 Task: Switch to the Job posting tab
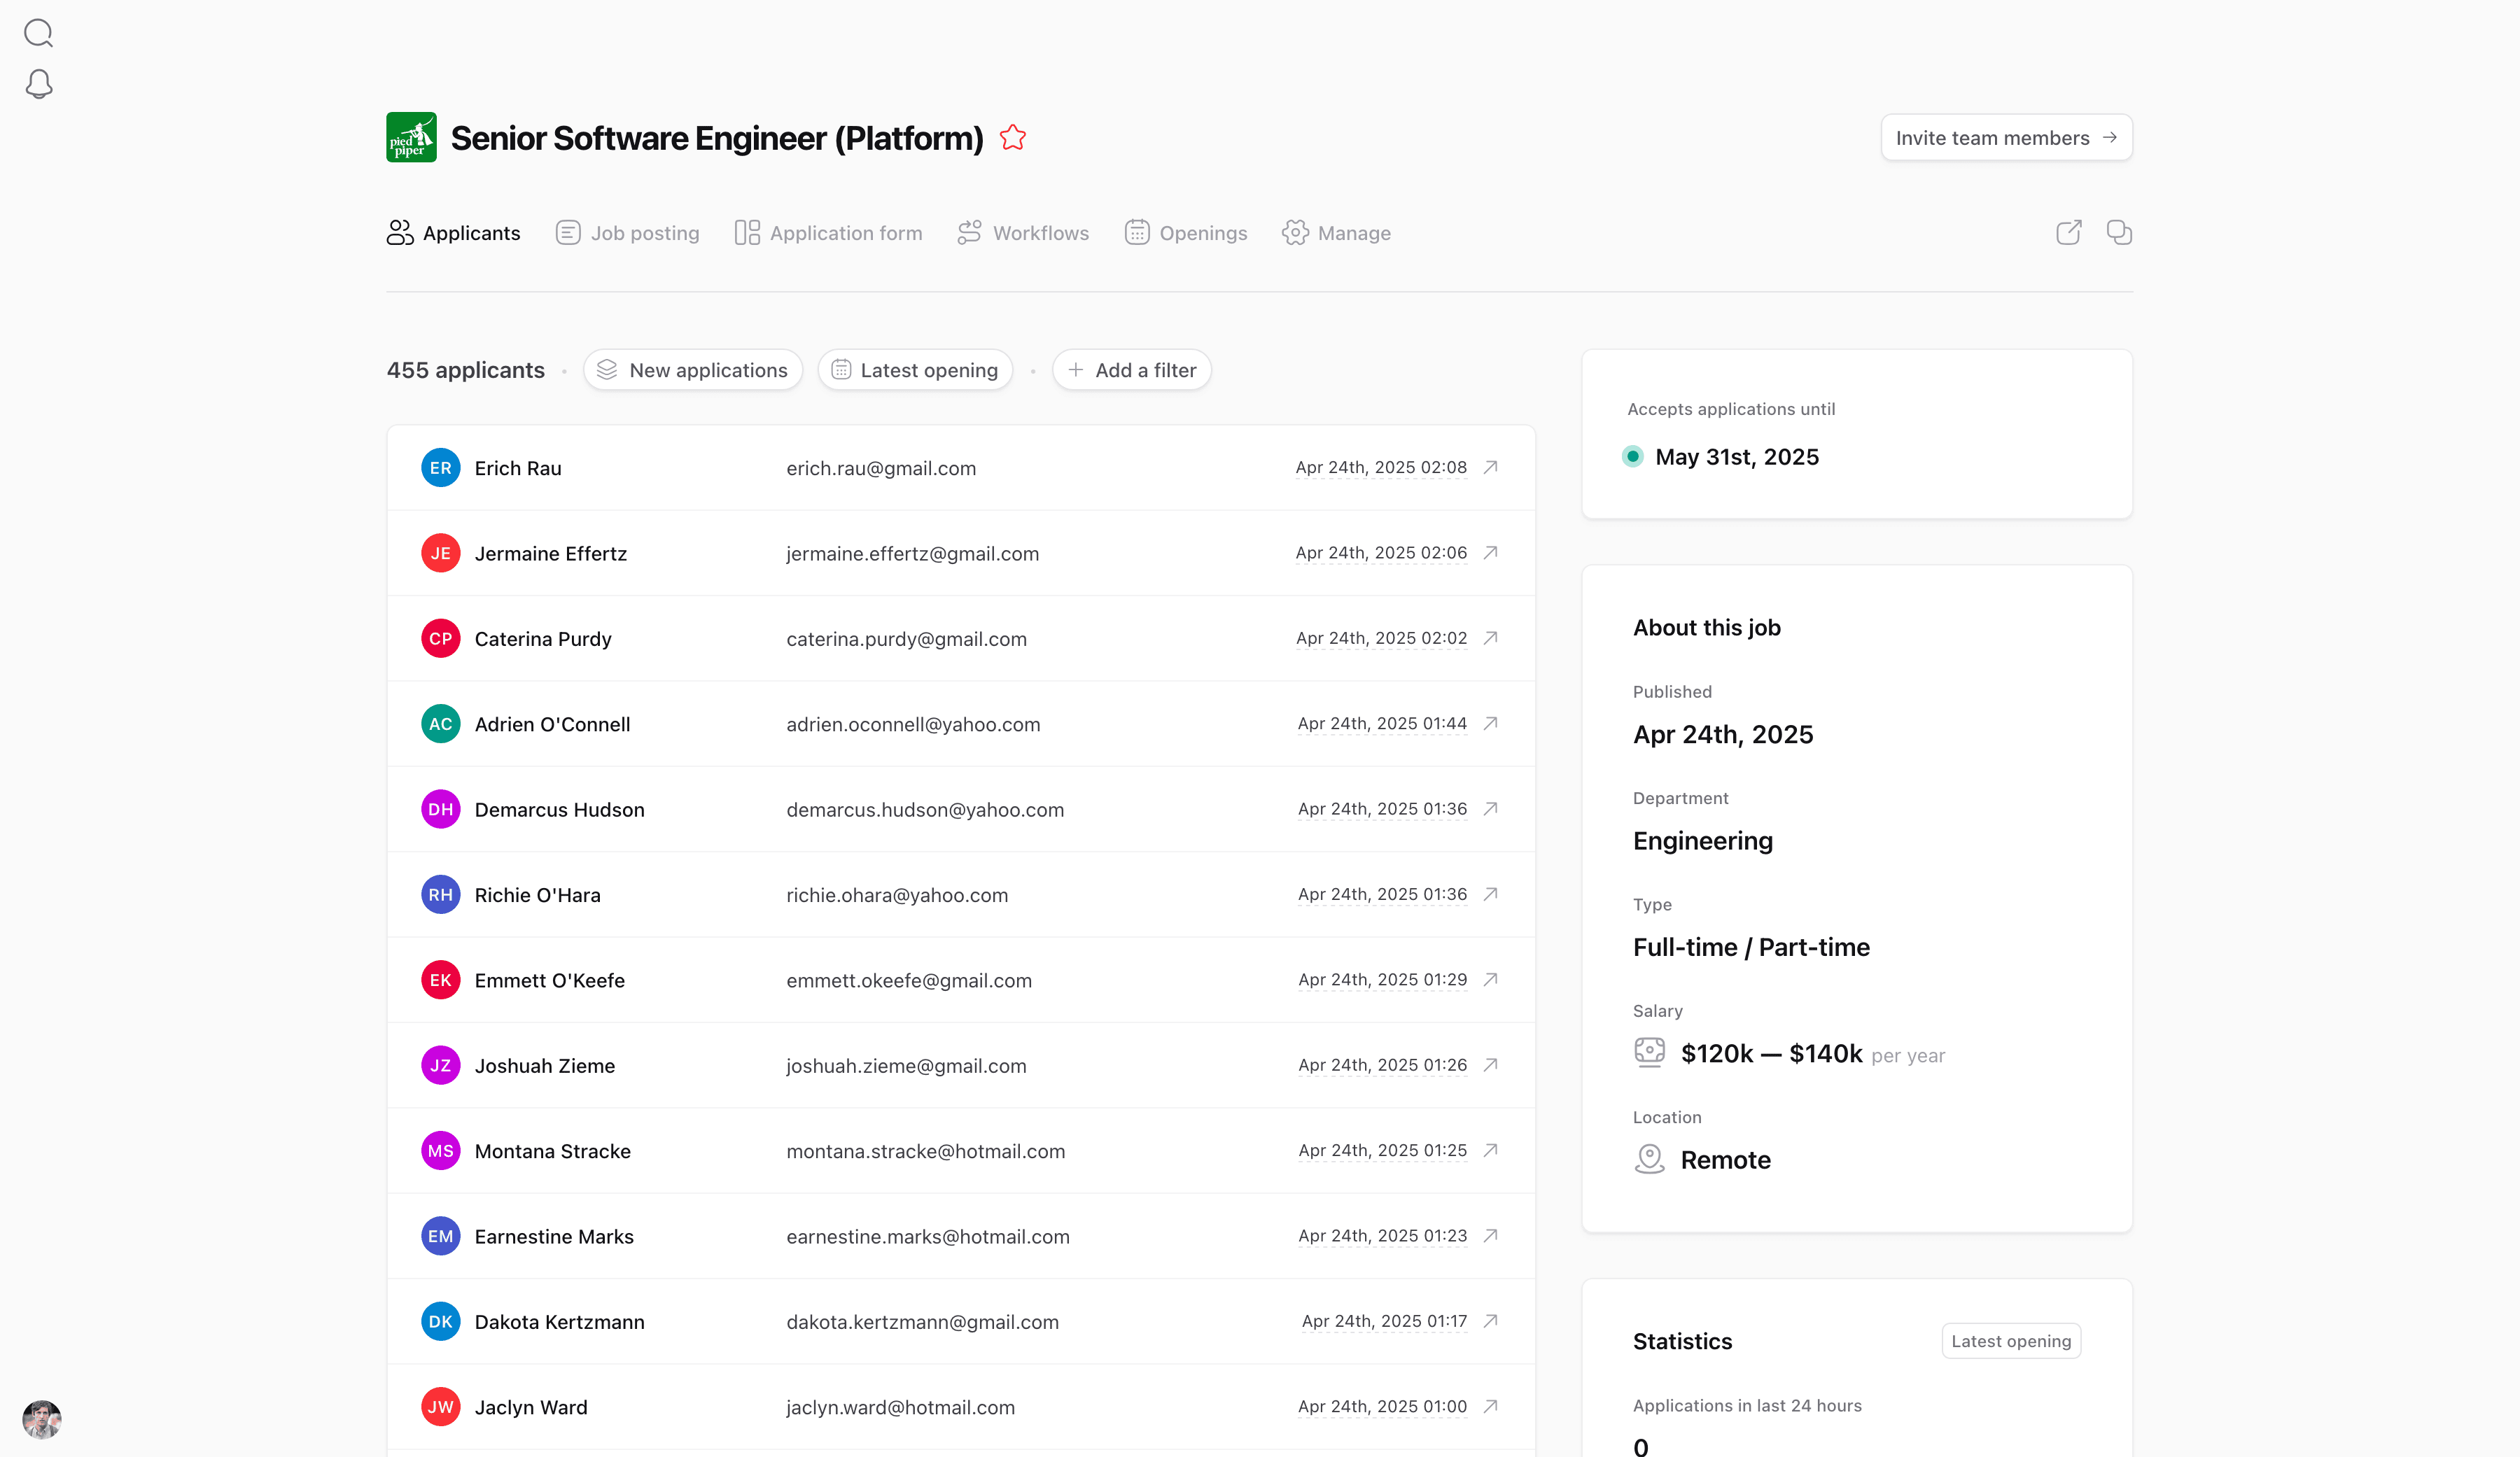coord(628,233)
